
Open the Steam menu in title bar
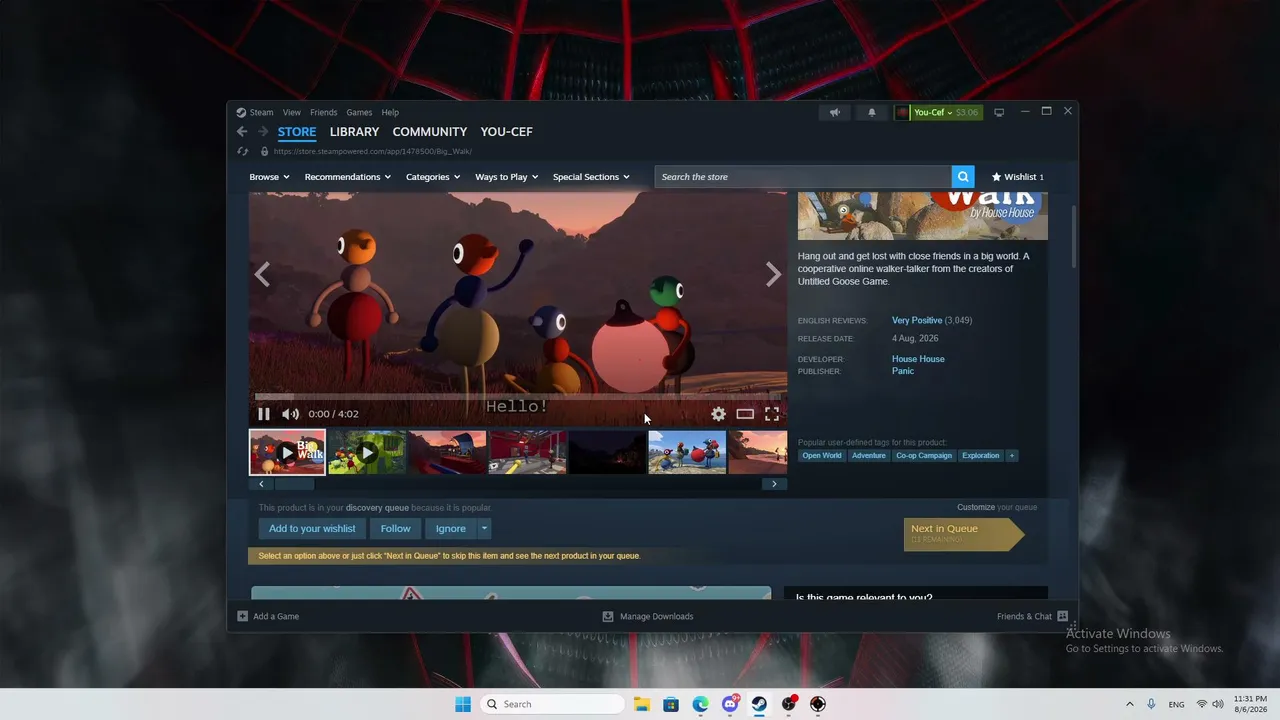261,113
